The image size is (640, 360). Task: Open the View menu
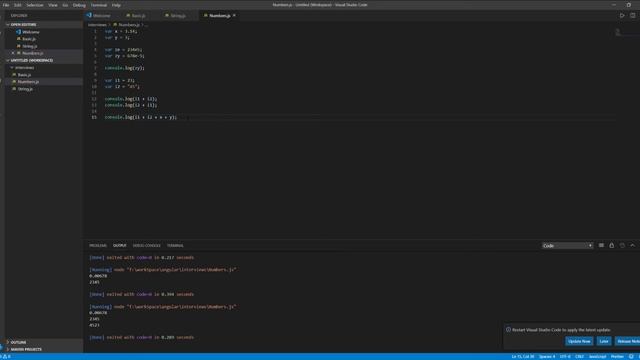[53, 5]
